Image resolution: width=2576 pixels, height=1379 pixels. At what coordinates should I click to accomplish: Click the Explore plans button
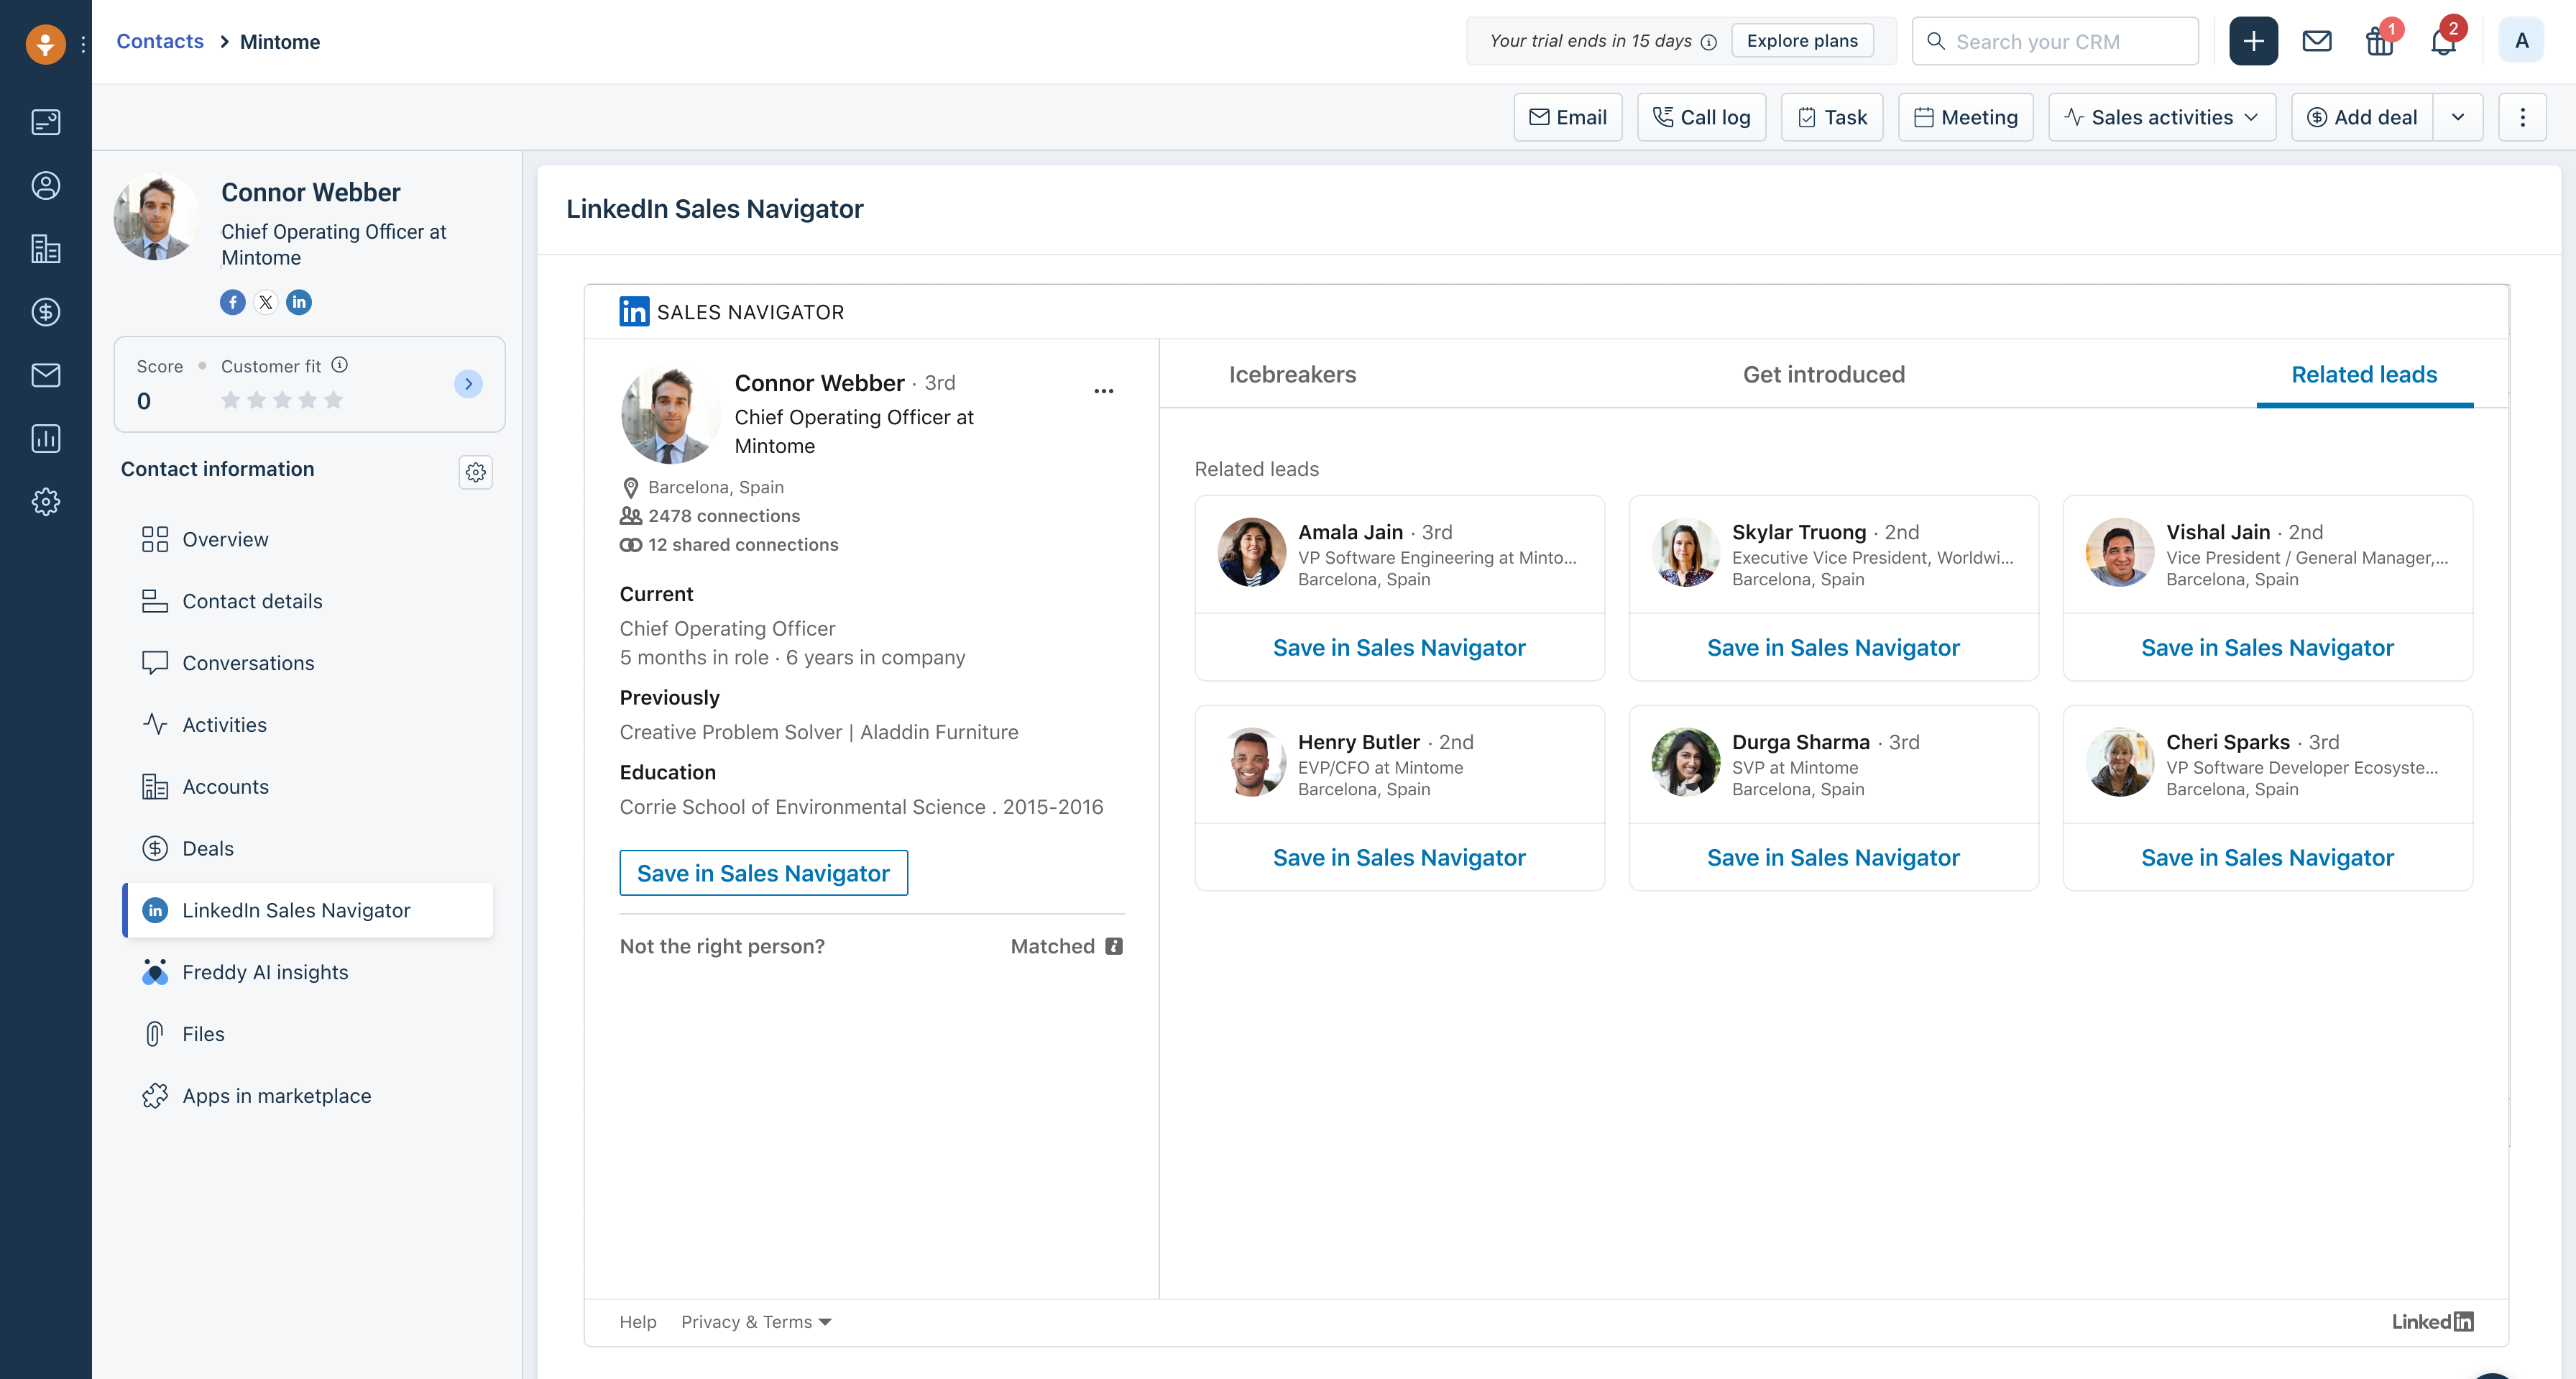1802,41
